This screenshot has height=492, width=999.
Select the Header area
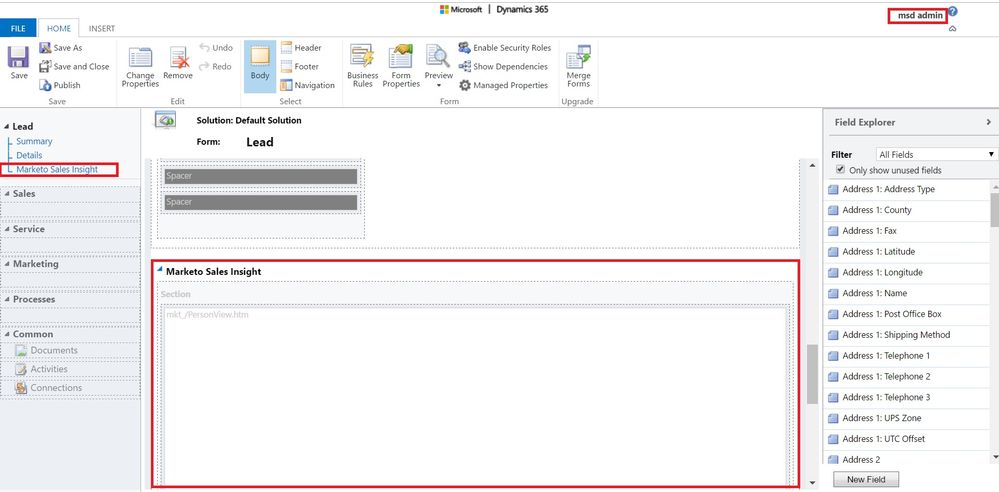pyautogui.click(x=301, y=48)
